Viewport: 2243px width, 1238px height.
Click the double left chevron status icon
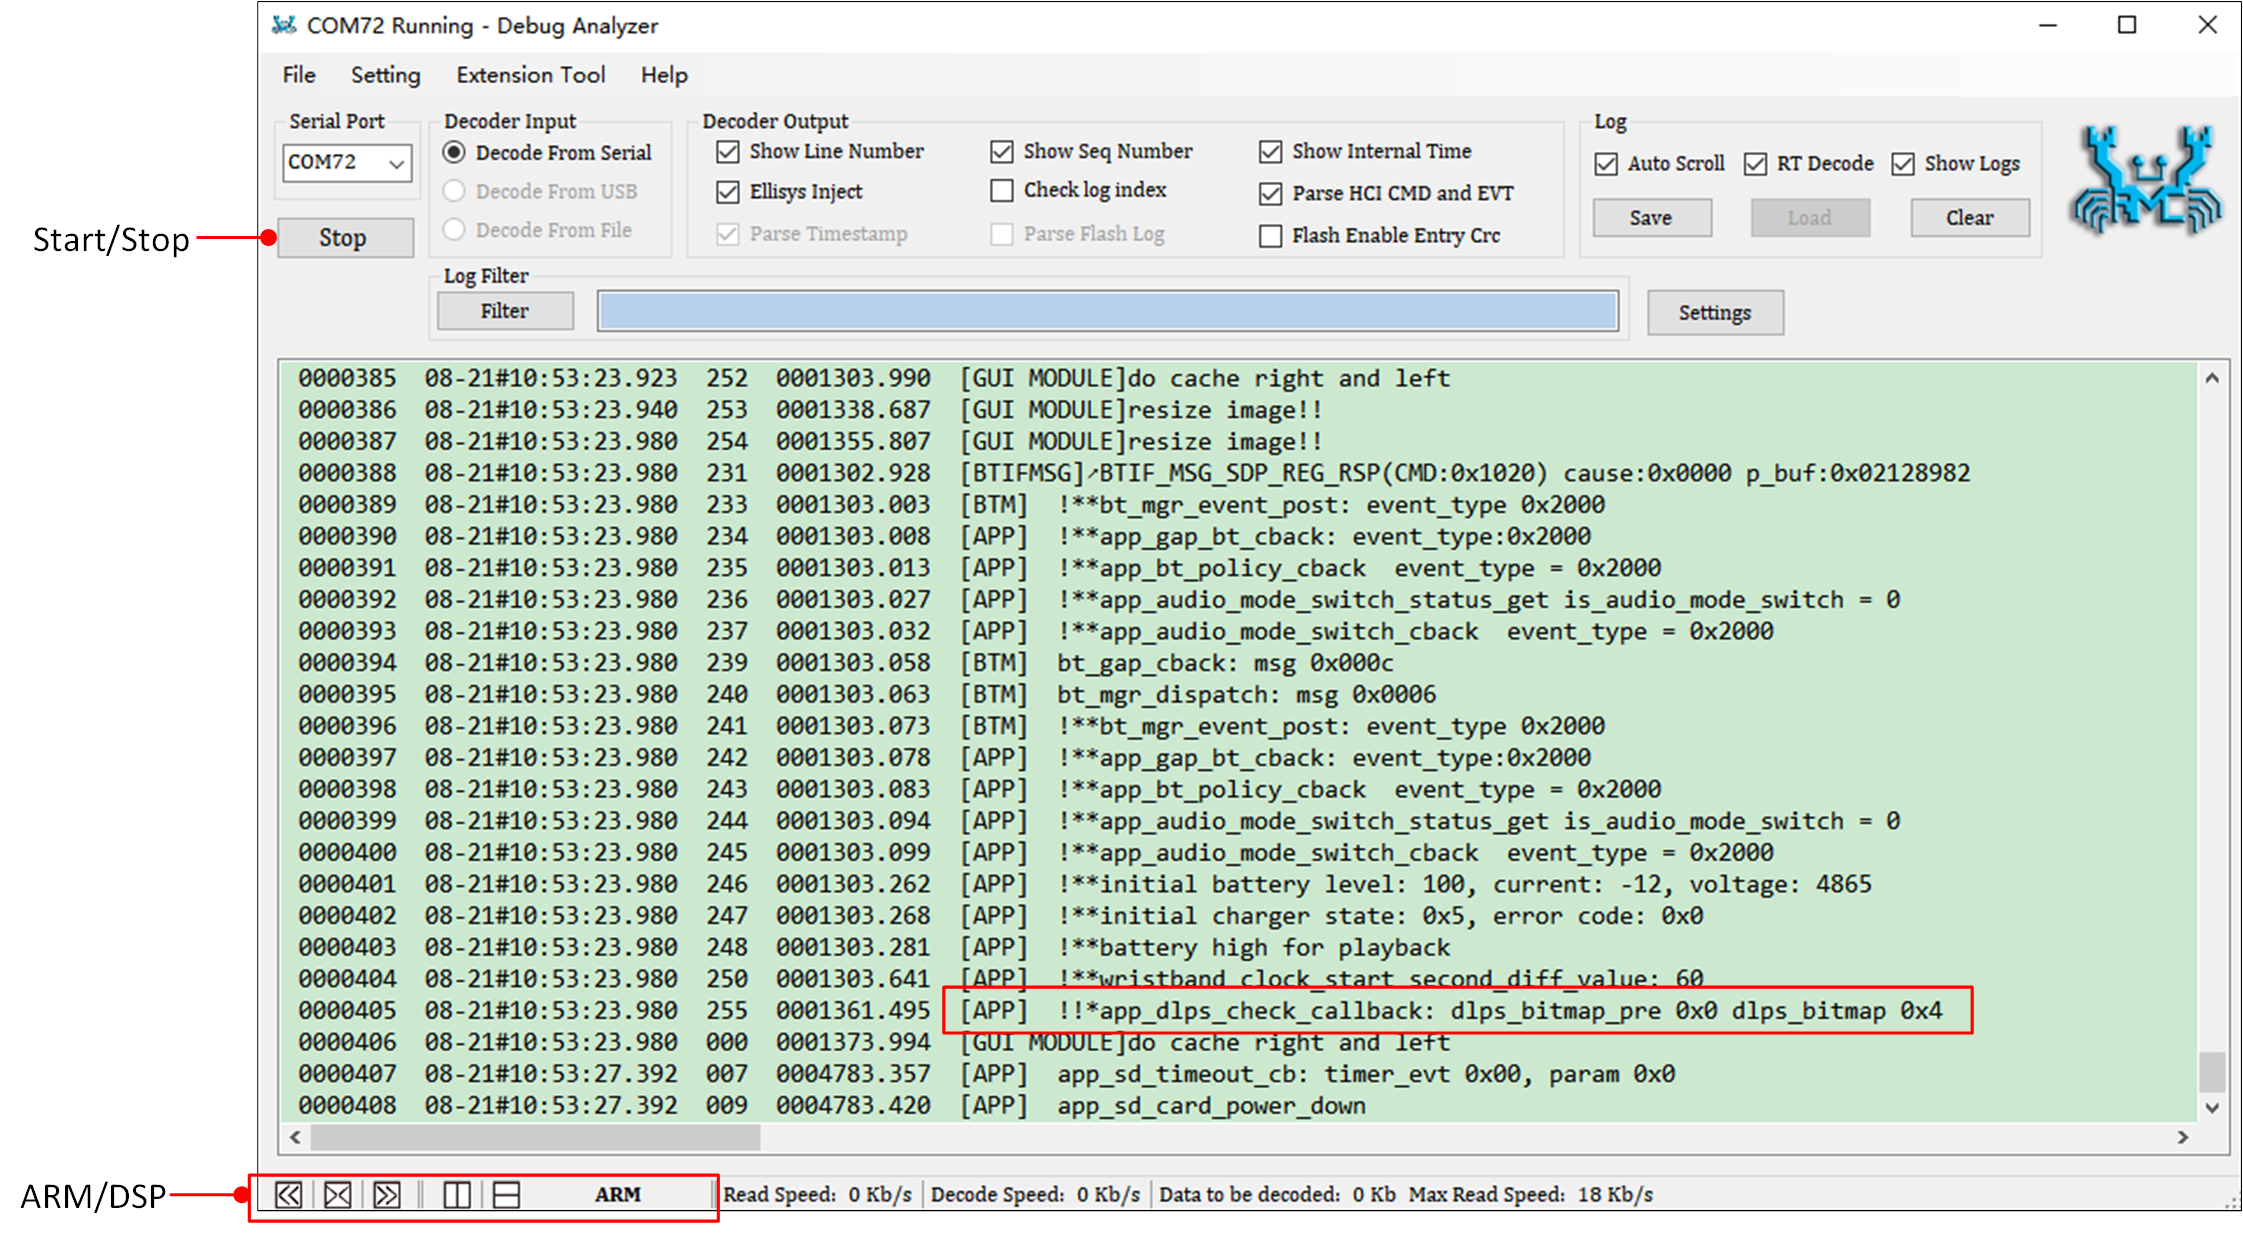click(288, 1194)
